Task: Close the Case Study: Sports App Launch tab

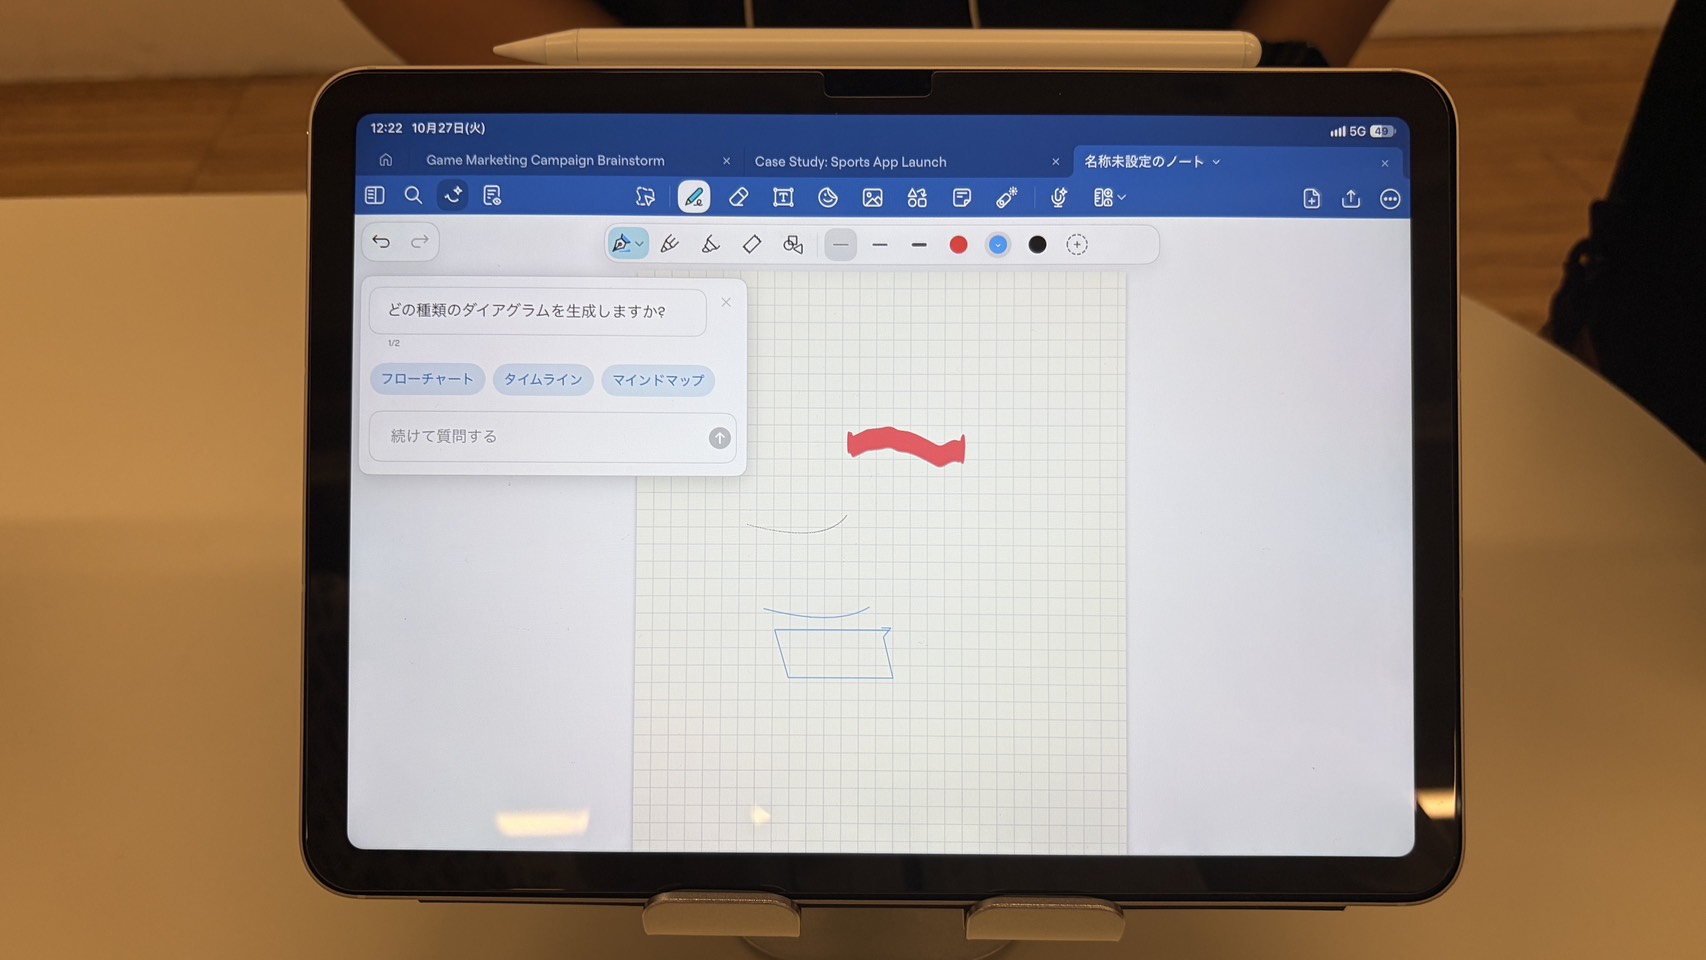Action: click(1055, 162)
